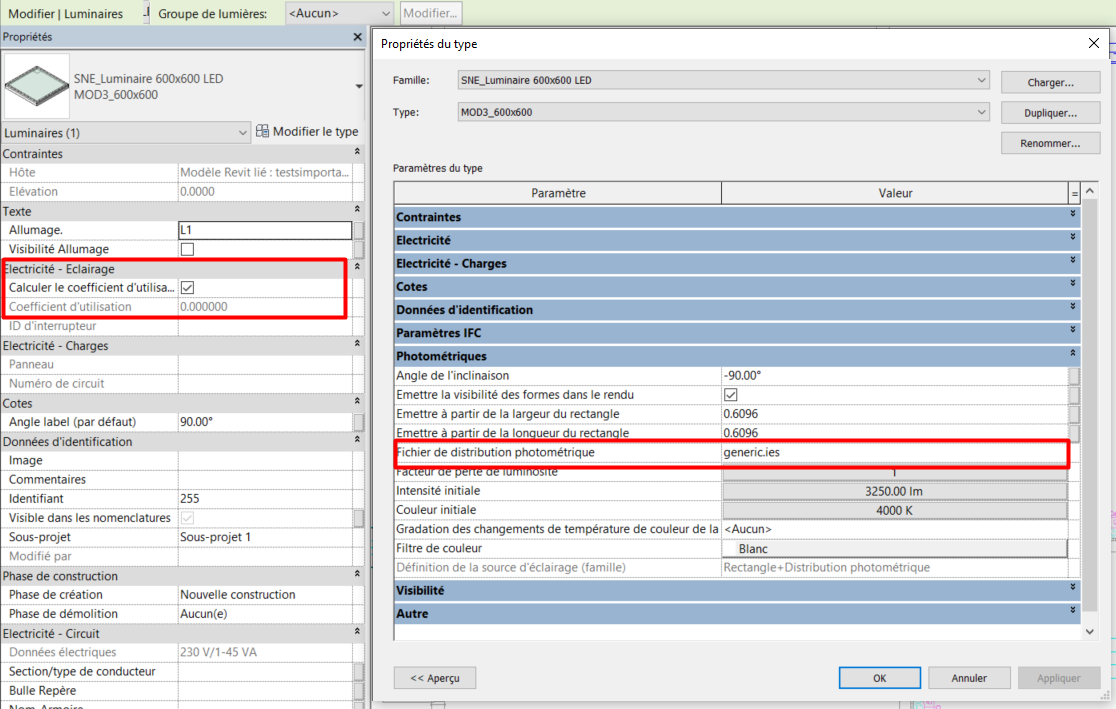Click the Charger button
1116x709 pixels.
[1049, 81]
